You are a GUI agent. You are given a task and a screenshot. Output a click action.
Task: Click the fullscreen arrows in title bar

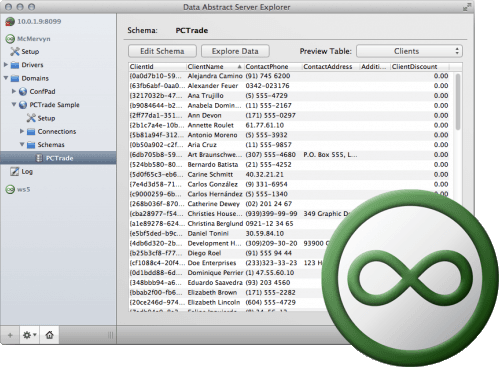(x=467, y=7)
